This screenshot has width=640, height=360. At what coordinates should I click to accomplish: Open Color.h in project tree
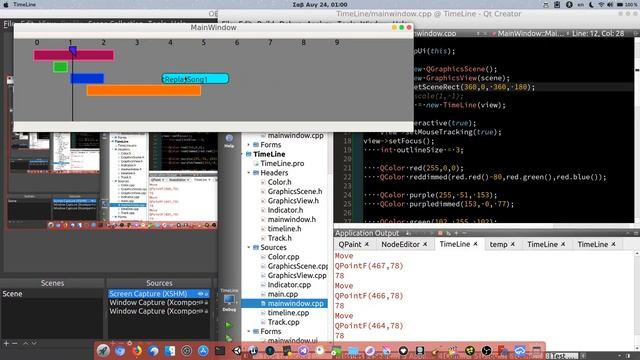point(279,182)
